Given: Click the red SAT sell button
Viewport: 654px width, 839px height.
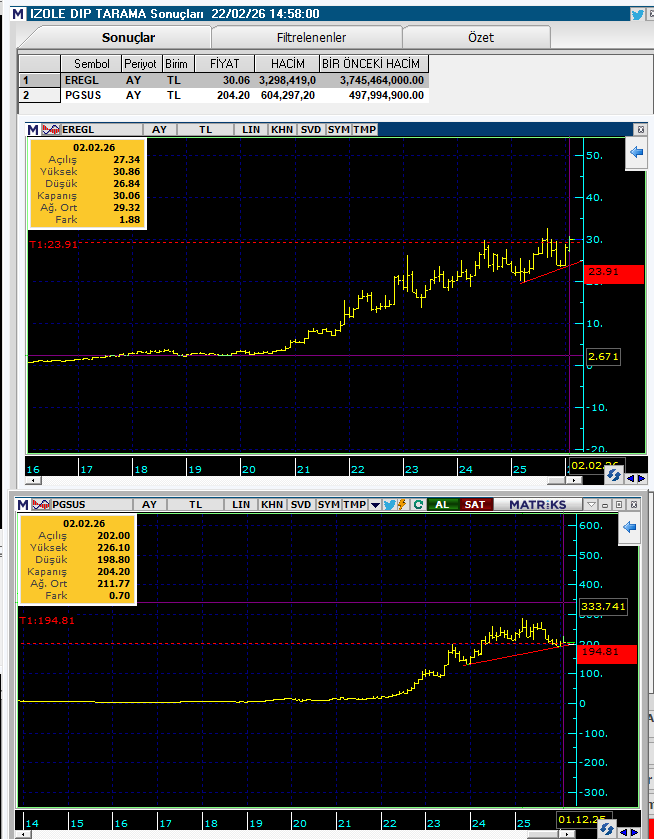Looking at the screenshot, I should (475, 505).
